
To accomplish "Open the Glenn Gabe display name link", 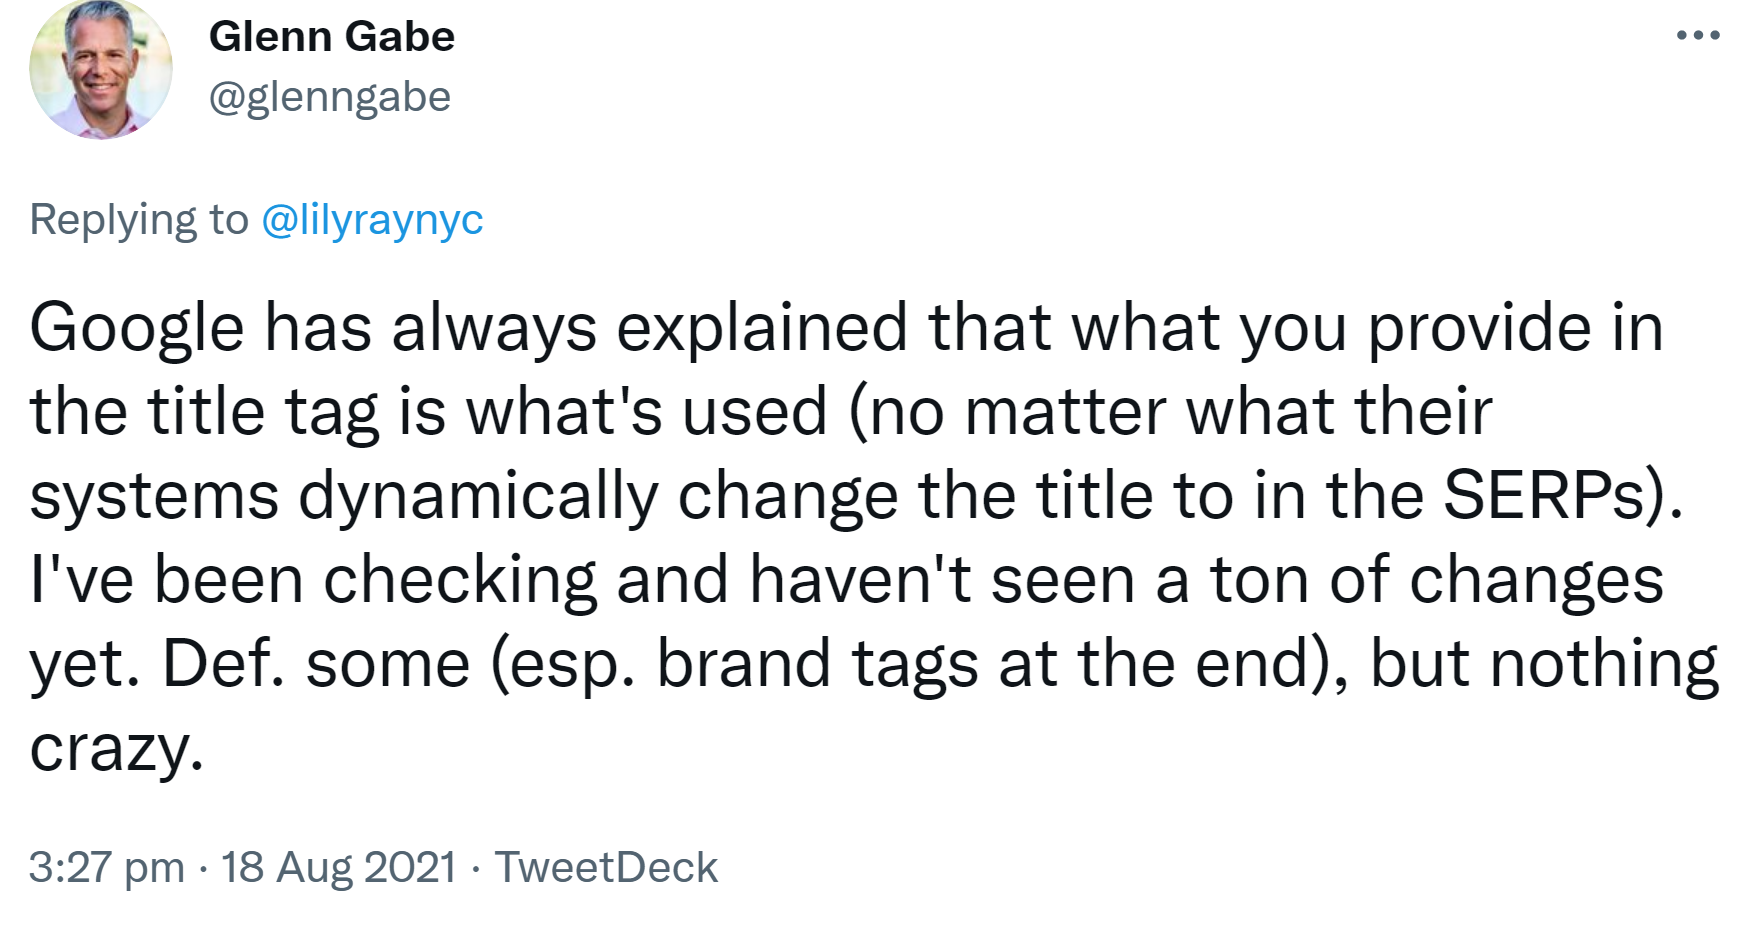I will (x=331, y=37).
